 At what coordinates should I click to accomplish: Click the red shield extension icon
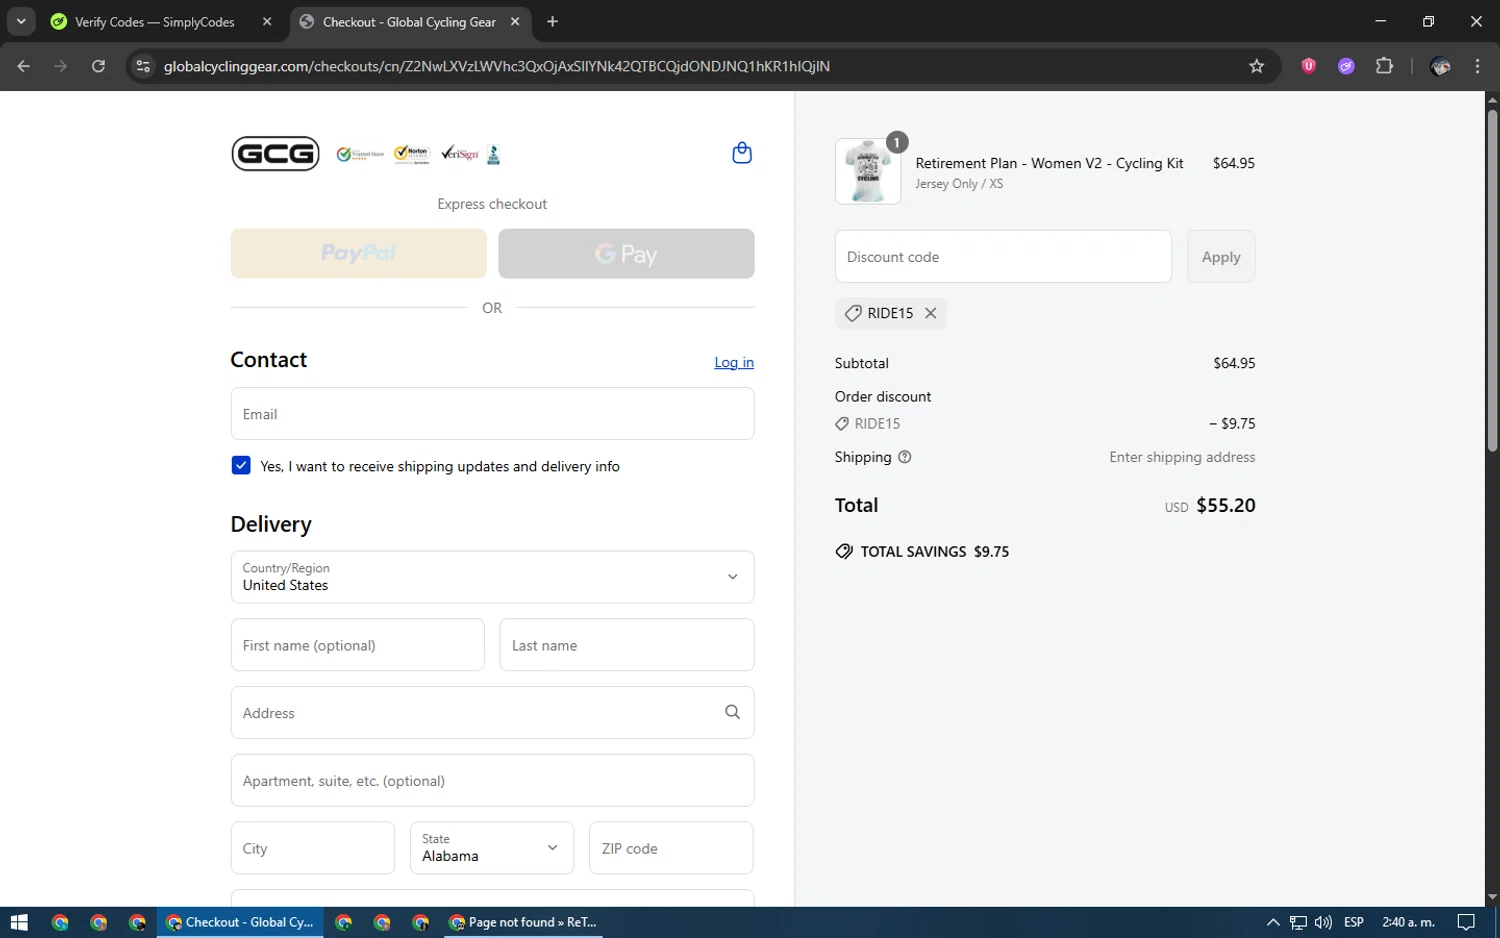(x=1308, y=66)
